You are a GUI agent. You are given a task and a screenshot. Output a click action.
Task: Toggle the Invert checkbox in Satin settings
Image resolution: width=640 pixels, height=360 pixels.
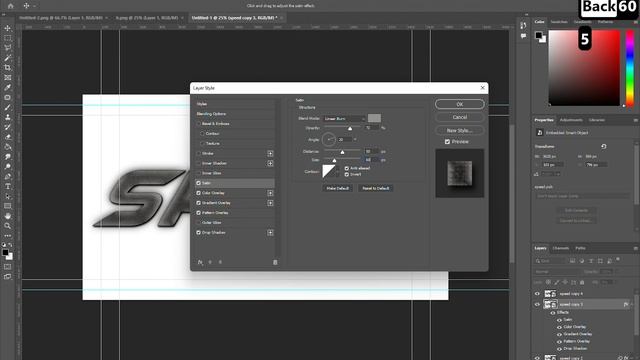347,174
